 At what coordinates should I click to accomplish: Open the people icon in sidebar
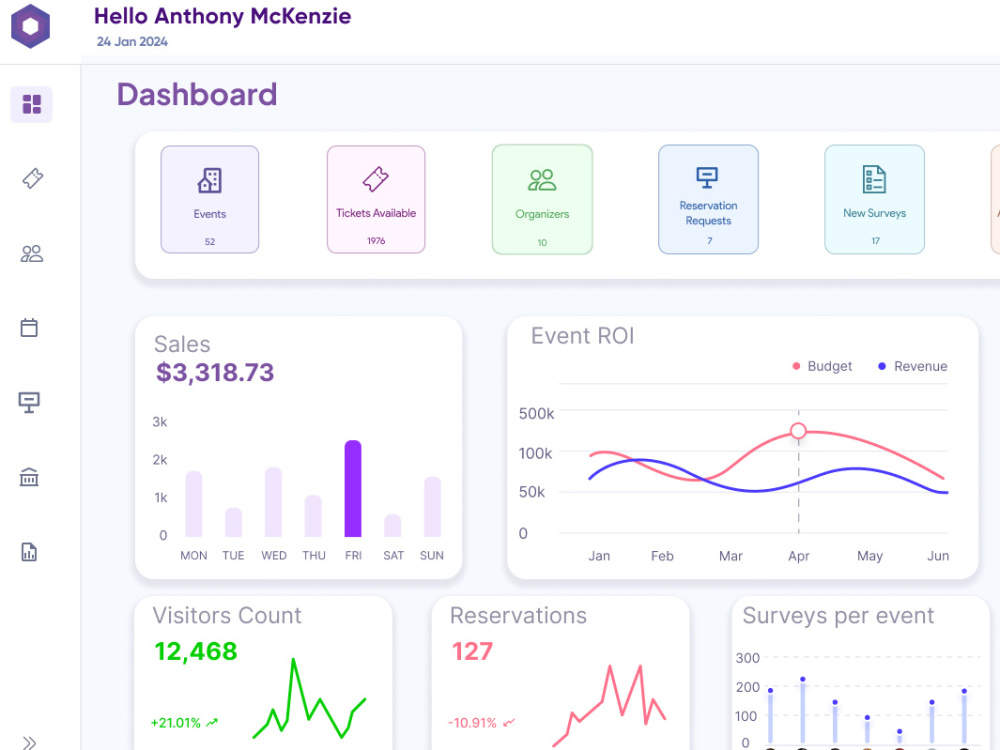31,254
